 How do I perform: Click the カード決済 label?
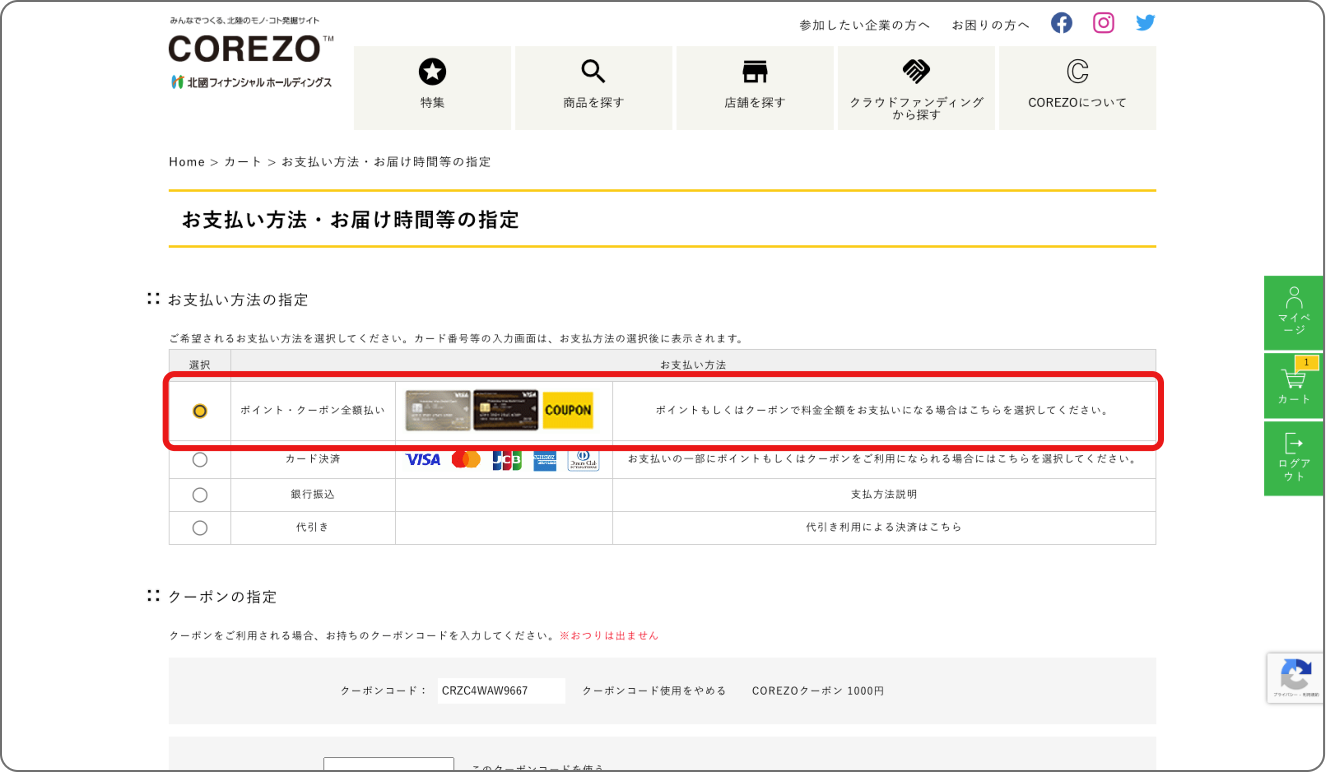point(312,459)
